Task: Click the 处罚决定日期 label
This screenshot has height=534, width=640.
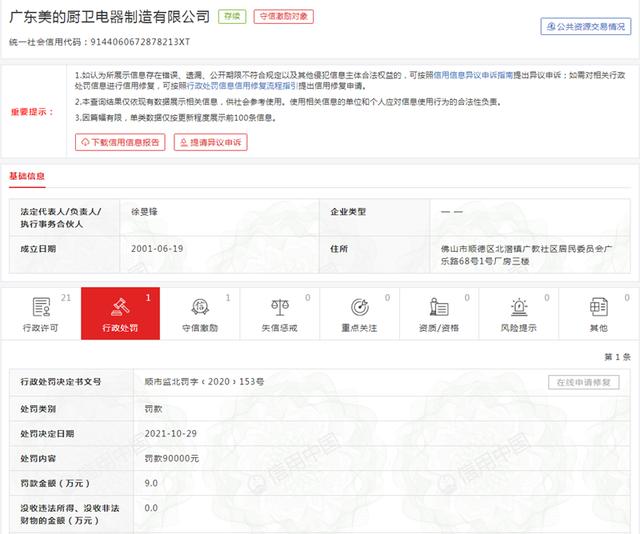Action: [x=47, y=434]
